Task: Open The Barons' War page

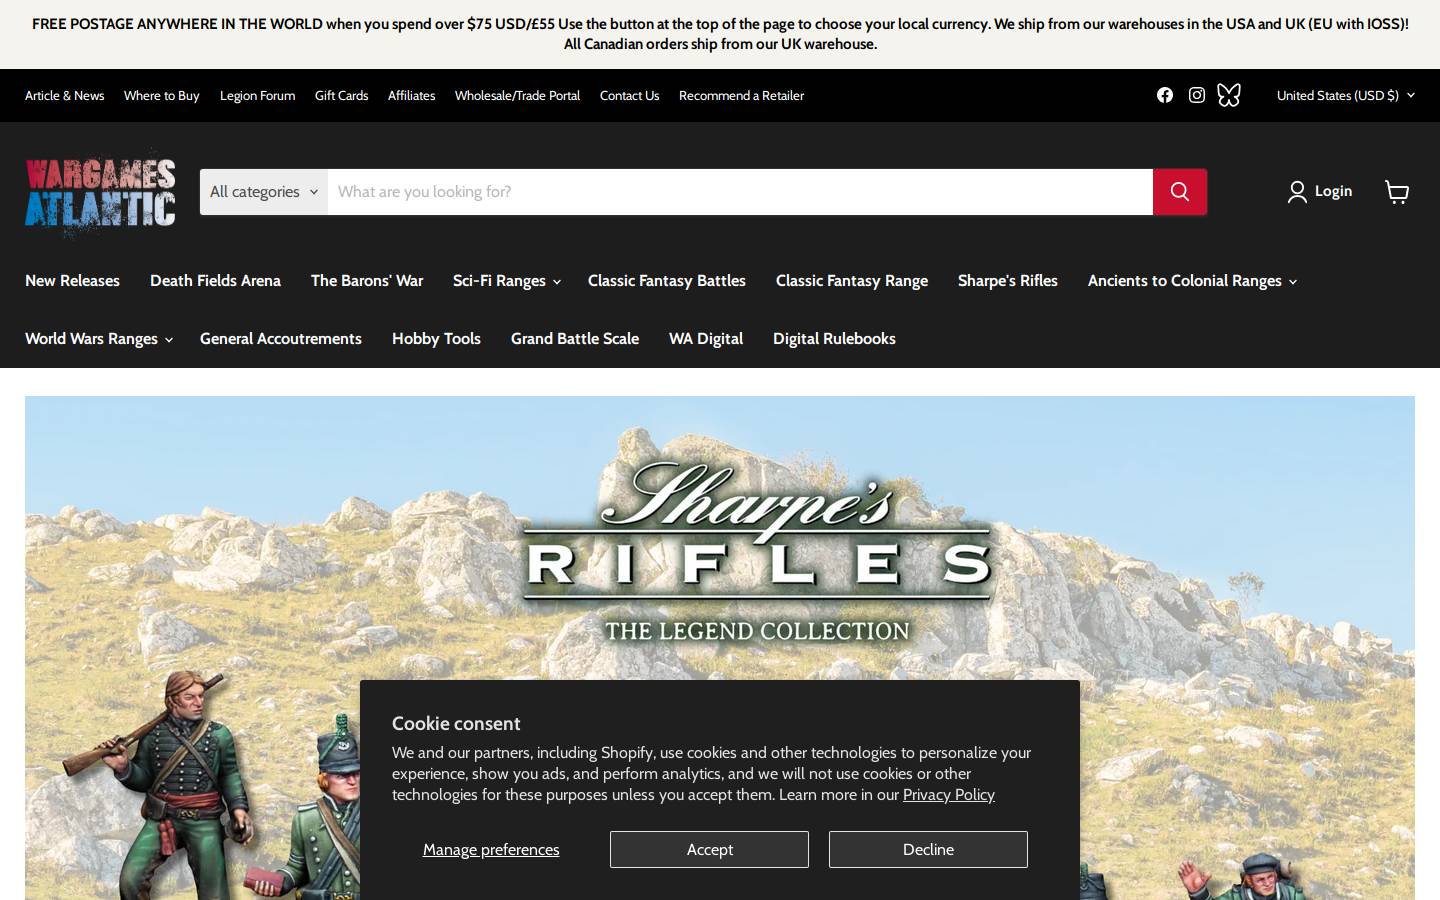Action: 367,281
